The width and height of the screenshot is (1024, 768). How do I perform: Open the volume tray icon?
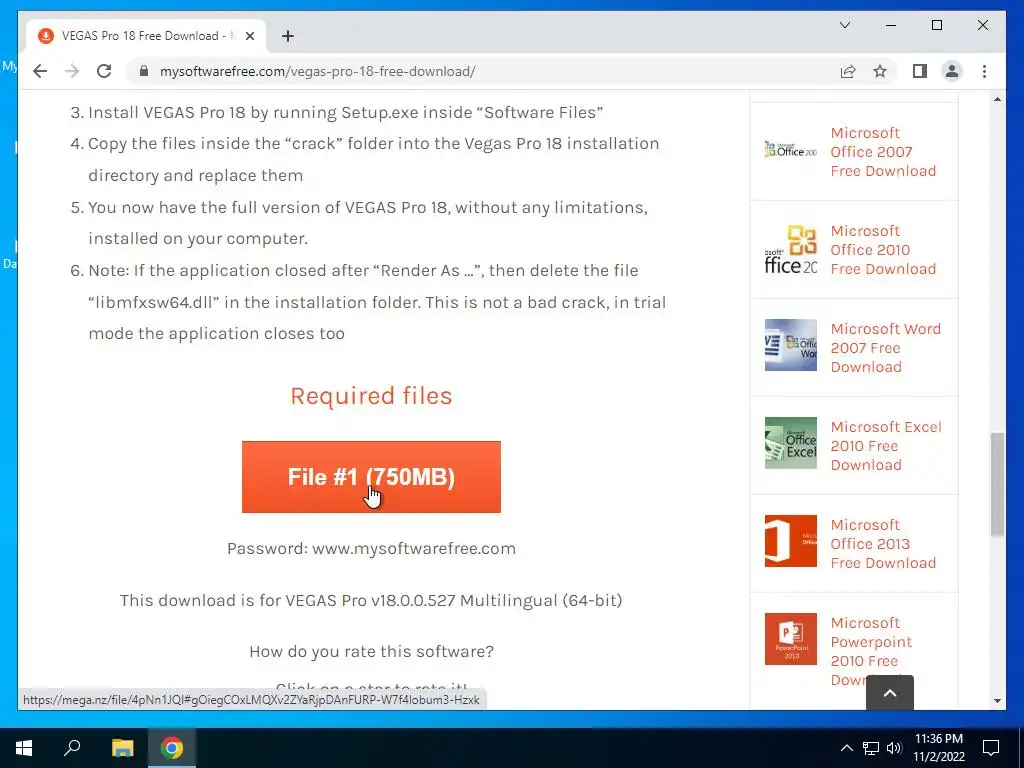coord(894,748)
